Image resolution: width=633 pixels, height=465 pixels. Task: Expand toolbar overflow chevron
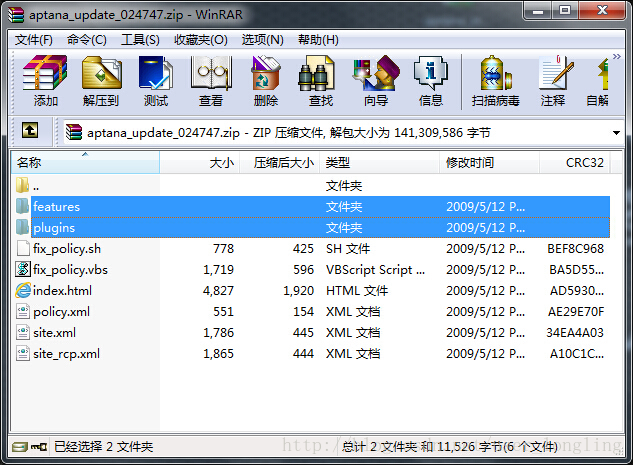point(617,56)
